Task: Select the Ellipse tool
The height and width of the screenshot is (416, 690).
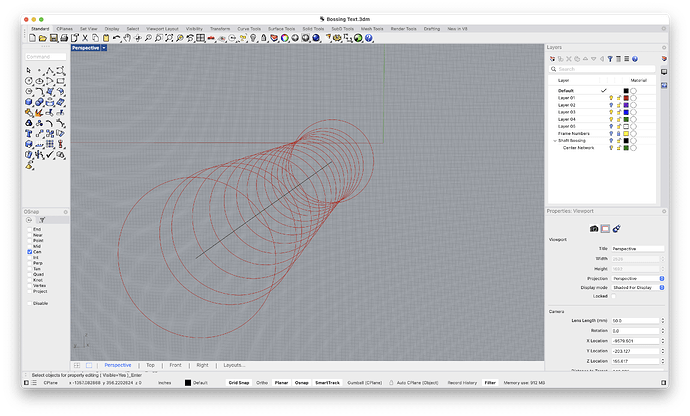Action: pyautogui.click(x=39, y=81)
